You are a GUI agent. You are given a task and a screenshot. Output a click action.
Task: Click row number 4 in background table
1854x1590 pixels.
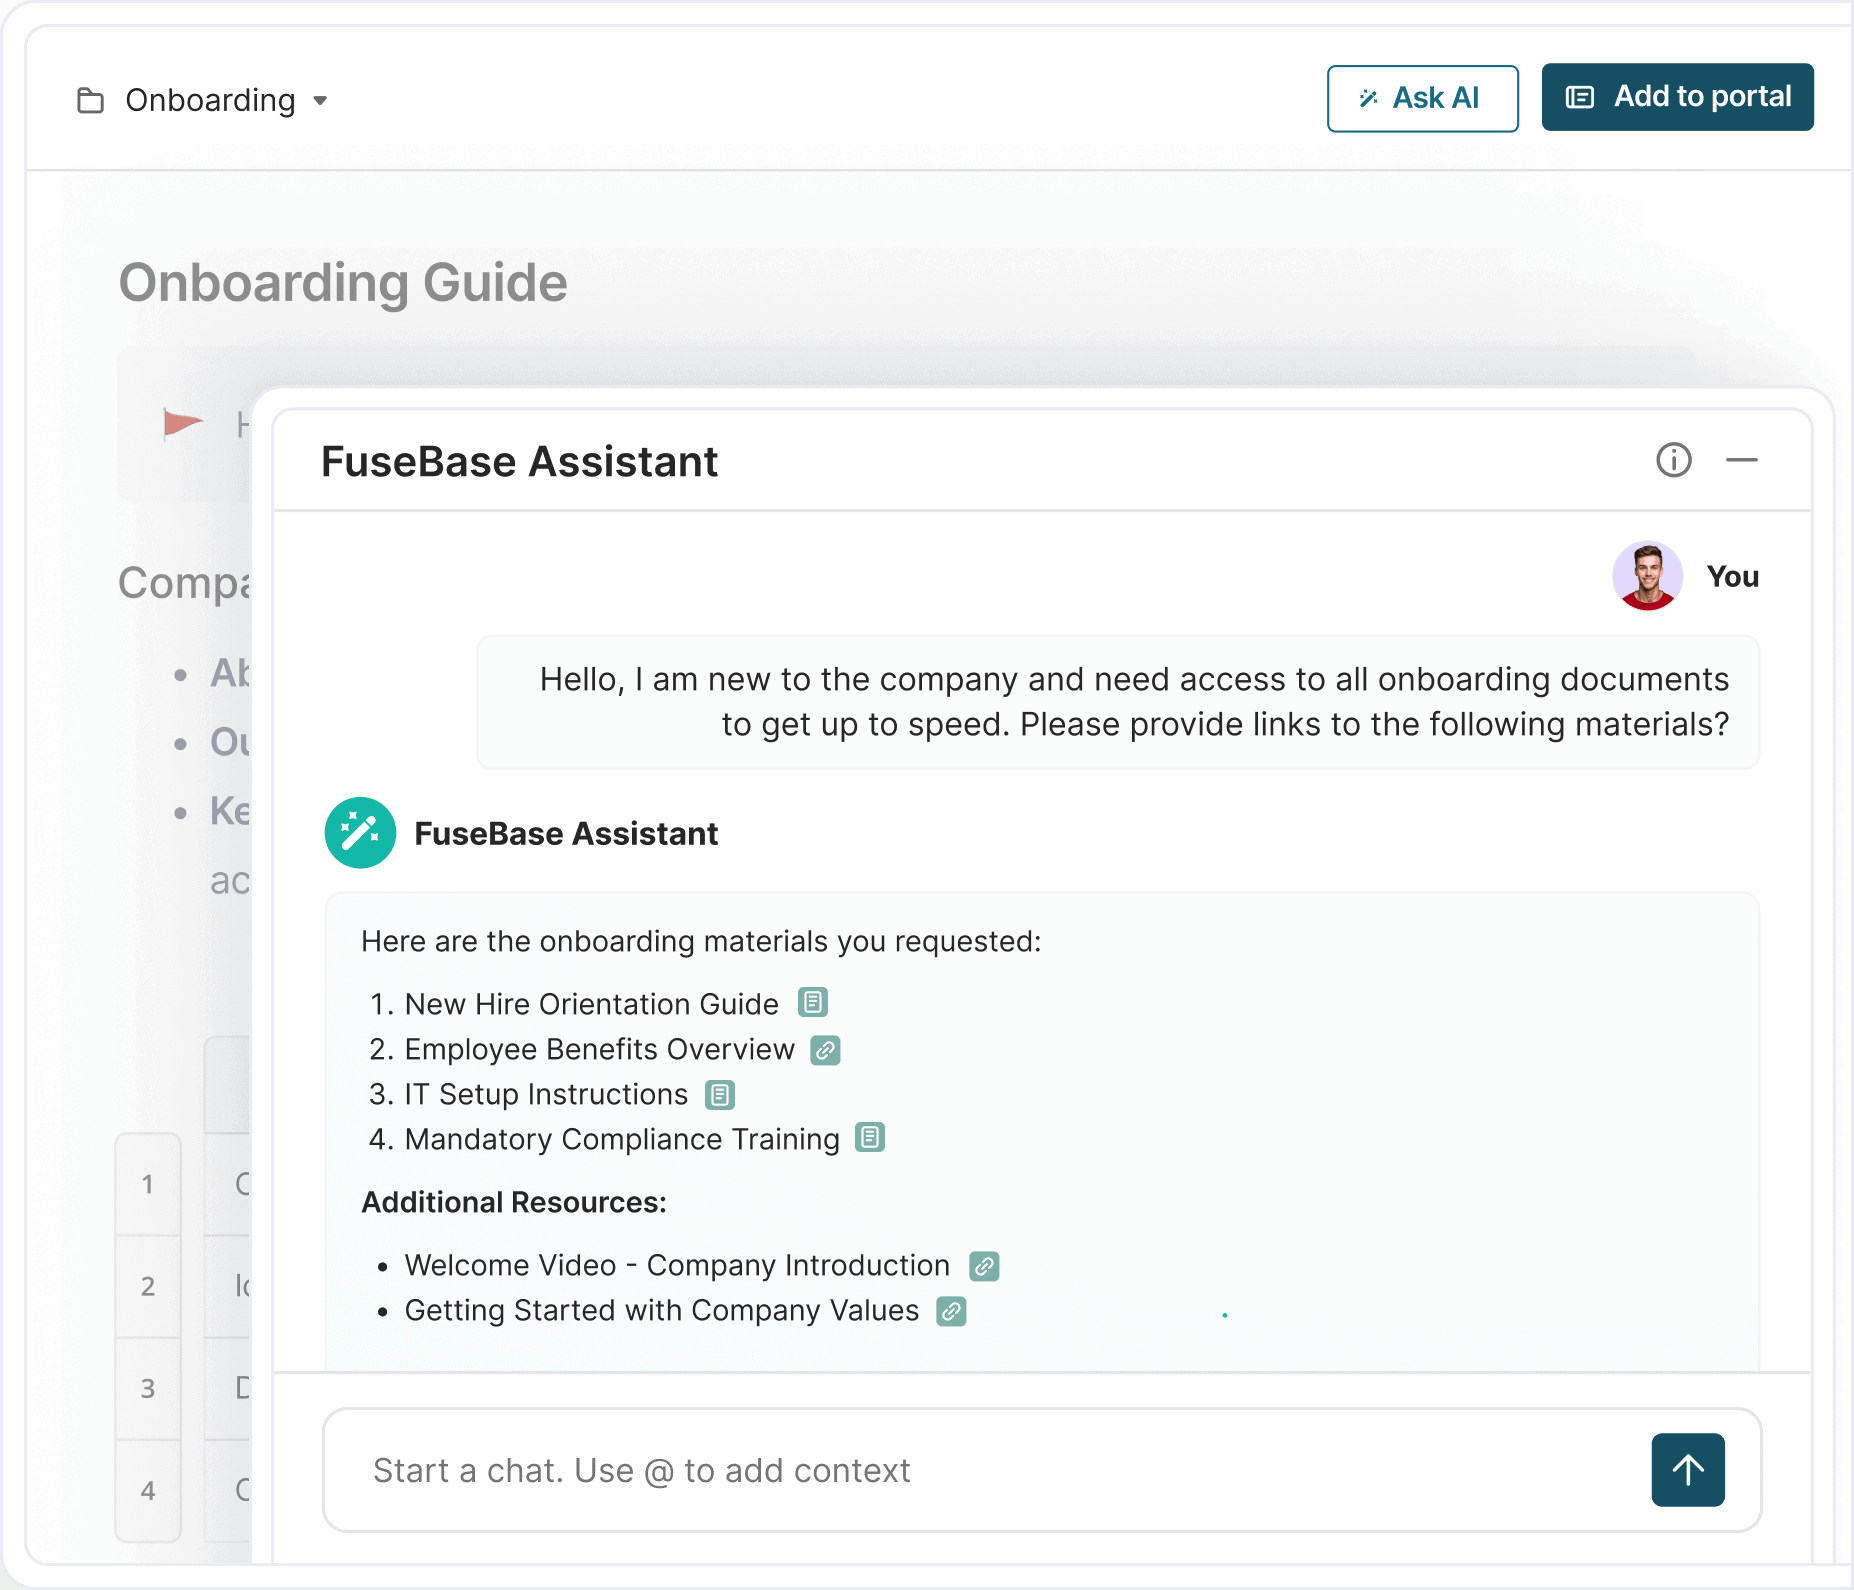(x=148, y=1490)
